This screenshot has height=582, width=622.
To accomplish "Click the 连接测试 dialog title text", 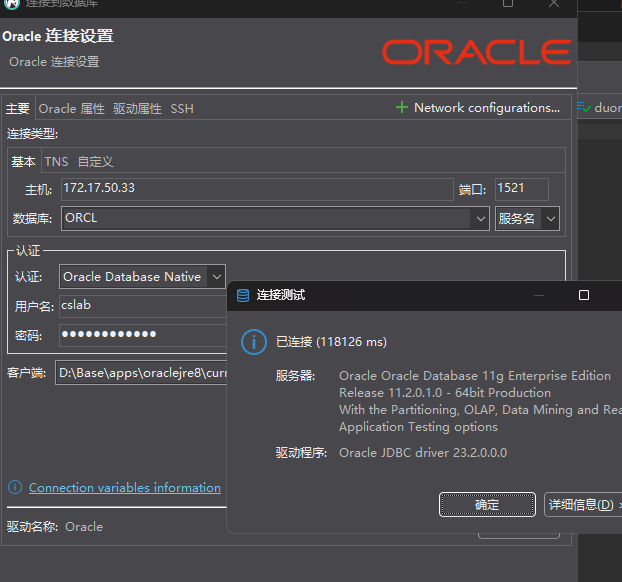I will (x=281, y=295).
